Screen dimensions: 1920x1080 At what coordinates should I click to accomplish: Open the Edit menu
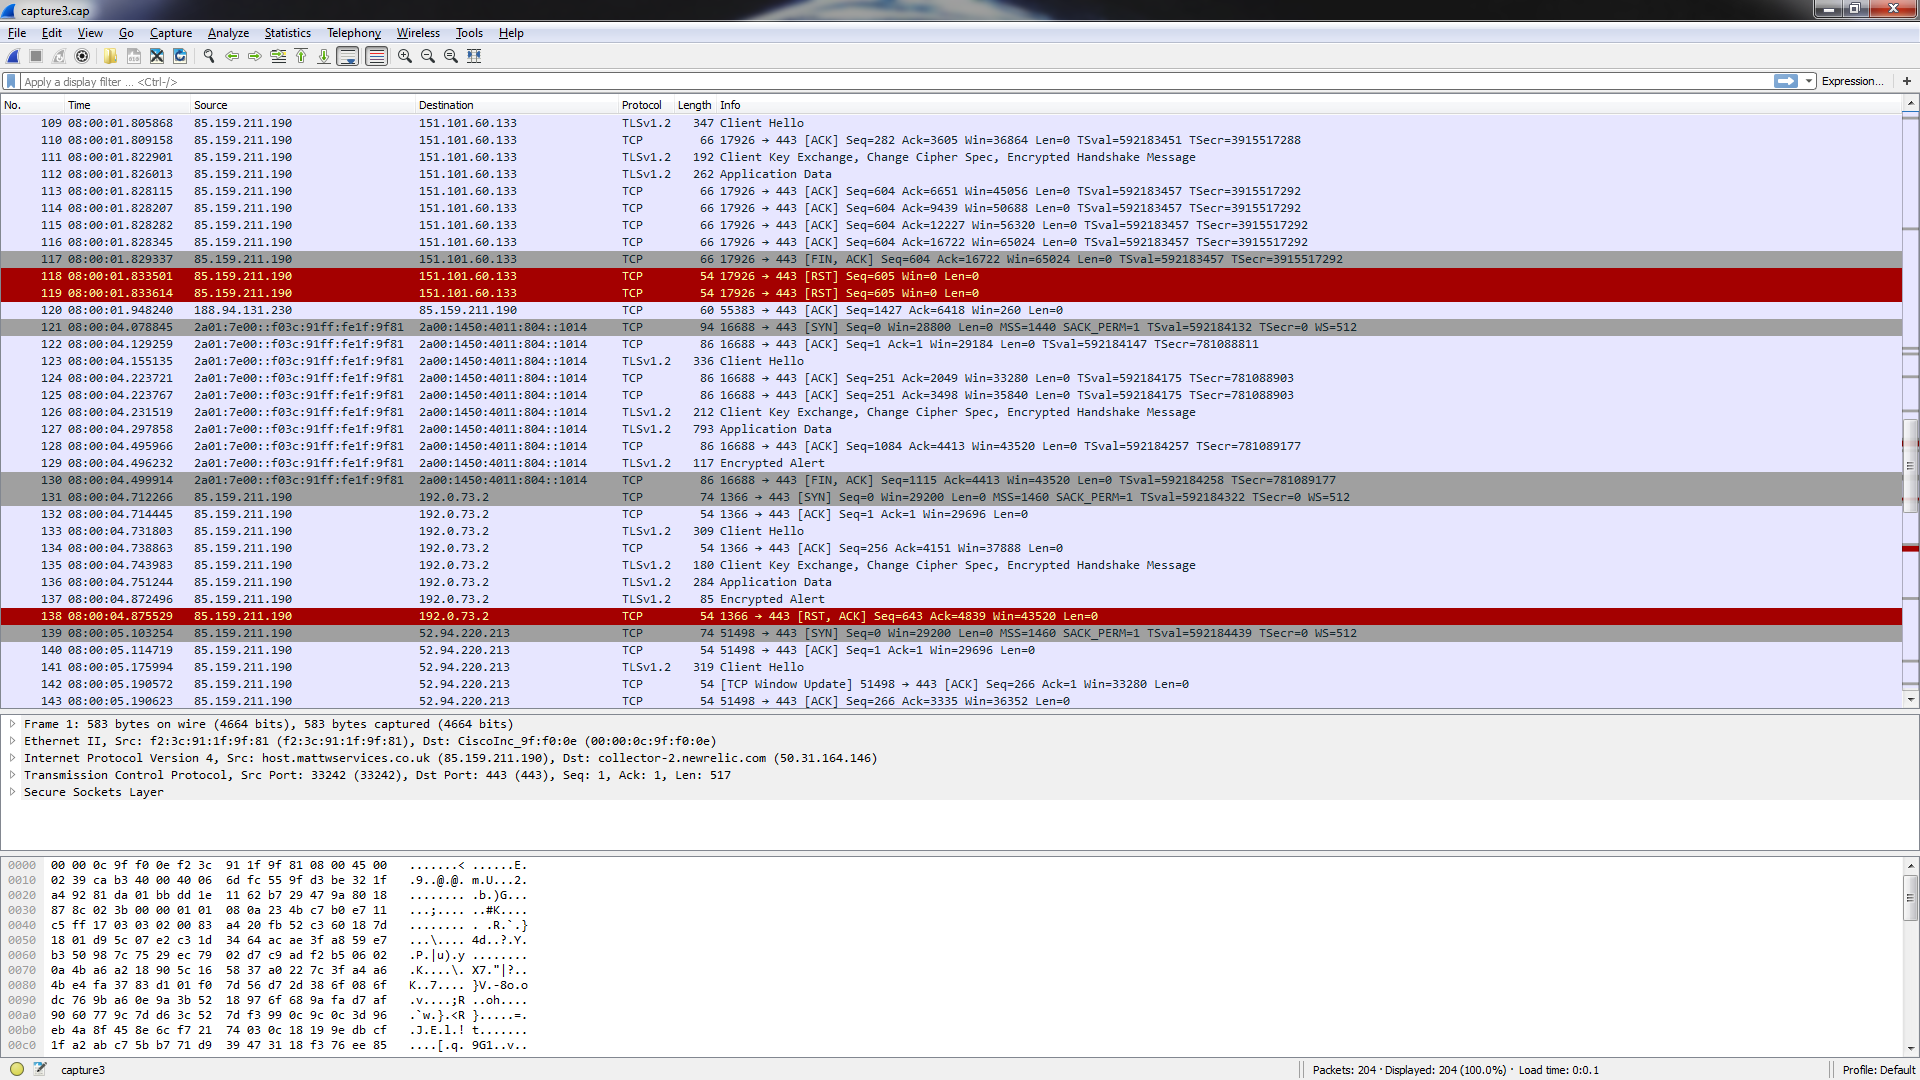(x=52, y=33)
